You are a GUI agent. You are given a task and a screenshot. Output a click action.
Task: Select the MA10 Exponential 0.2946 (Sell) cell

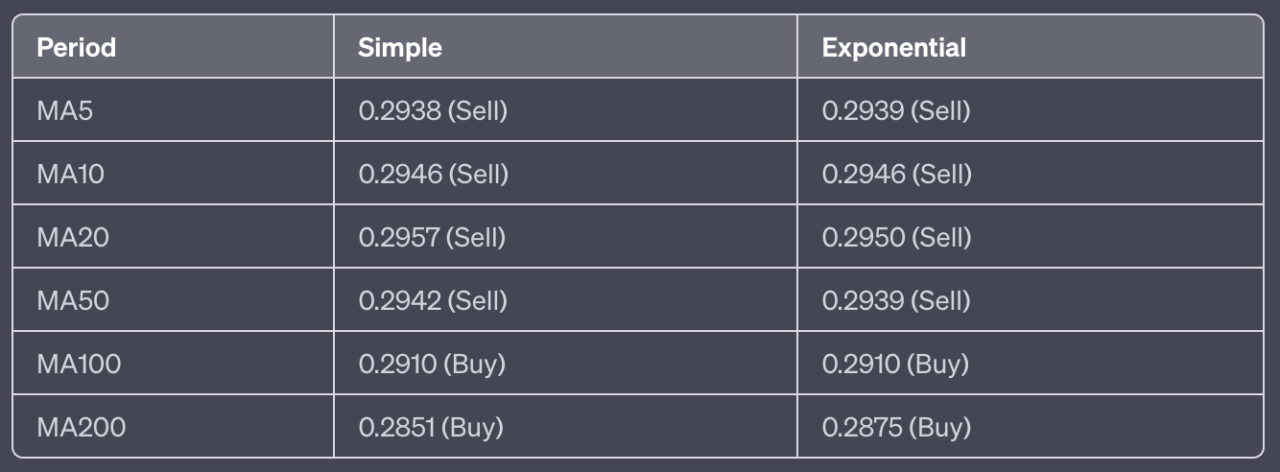[x=896, y=174]
